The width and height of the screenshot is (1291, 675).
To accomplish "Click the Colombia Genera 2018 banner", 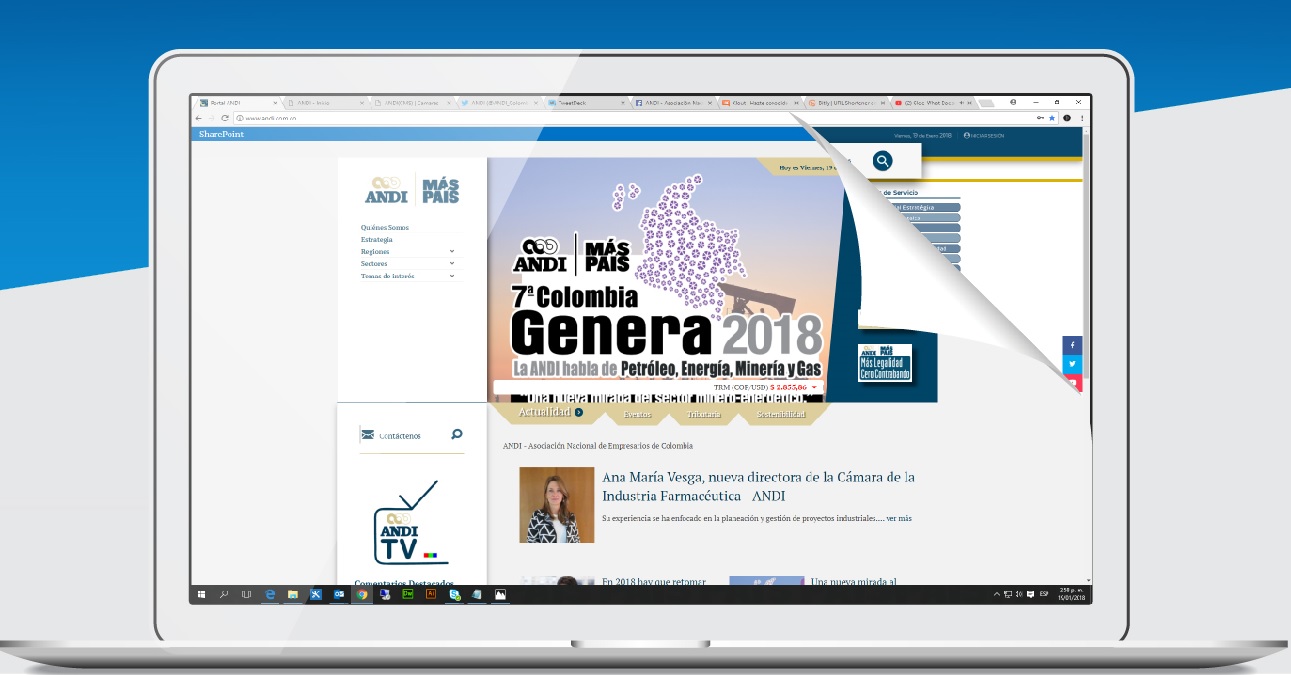I will (x=664, y=280).
